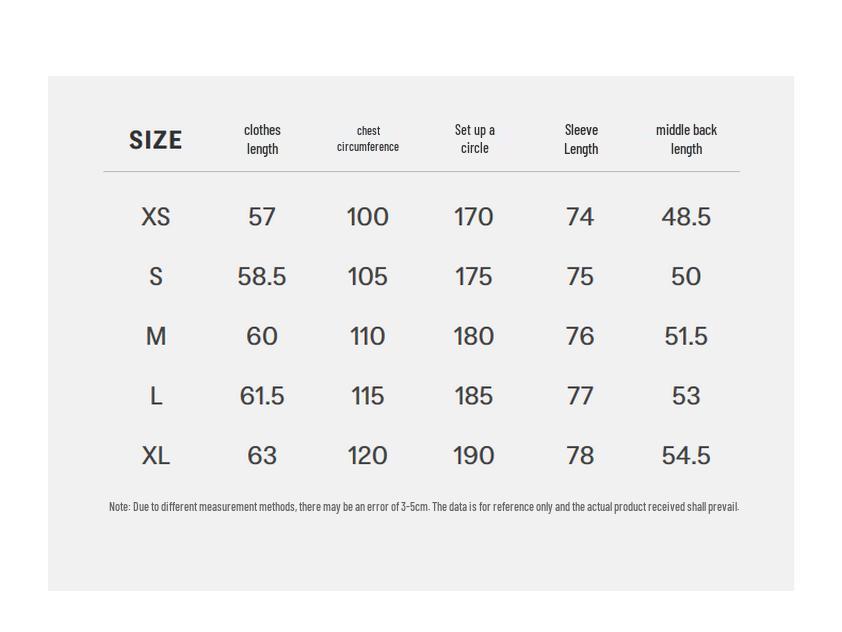Screen dimensions: 842x632
Task: Select the 78 sleeve length value
Action: 580,456
